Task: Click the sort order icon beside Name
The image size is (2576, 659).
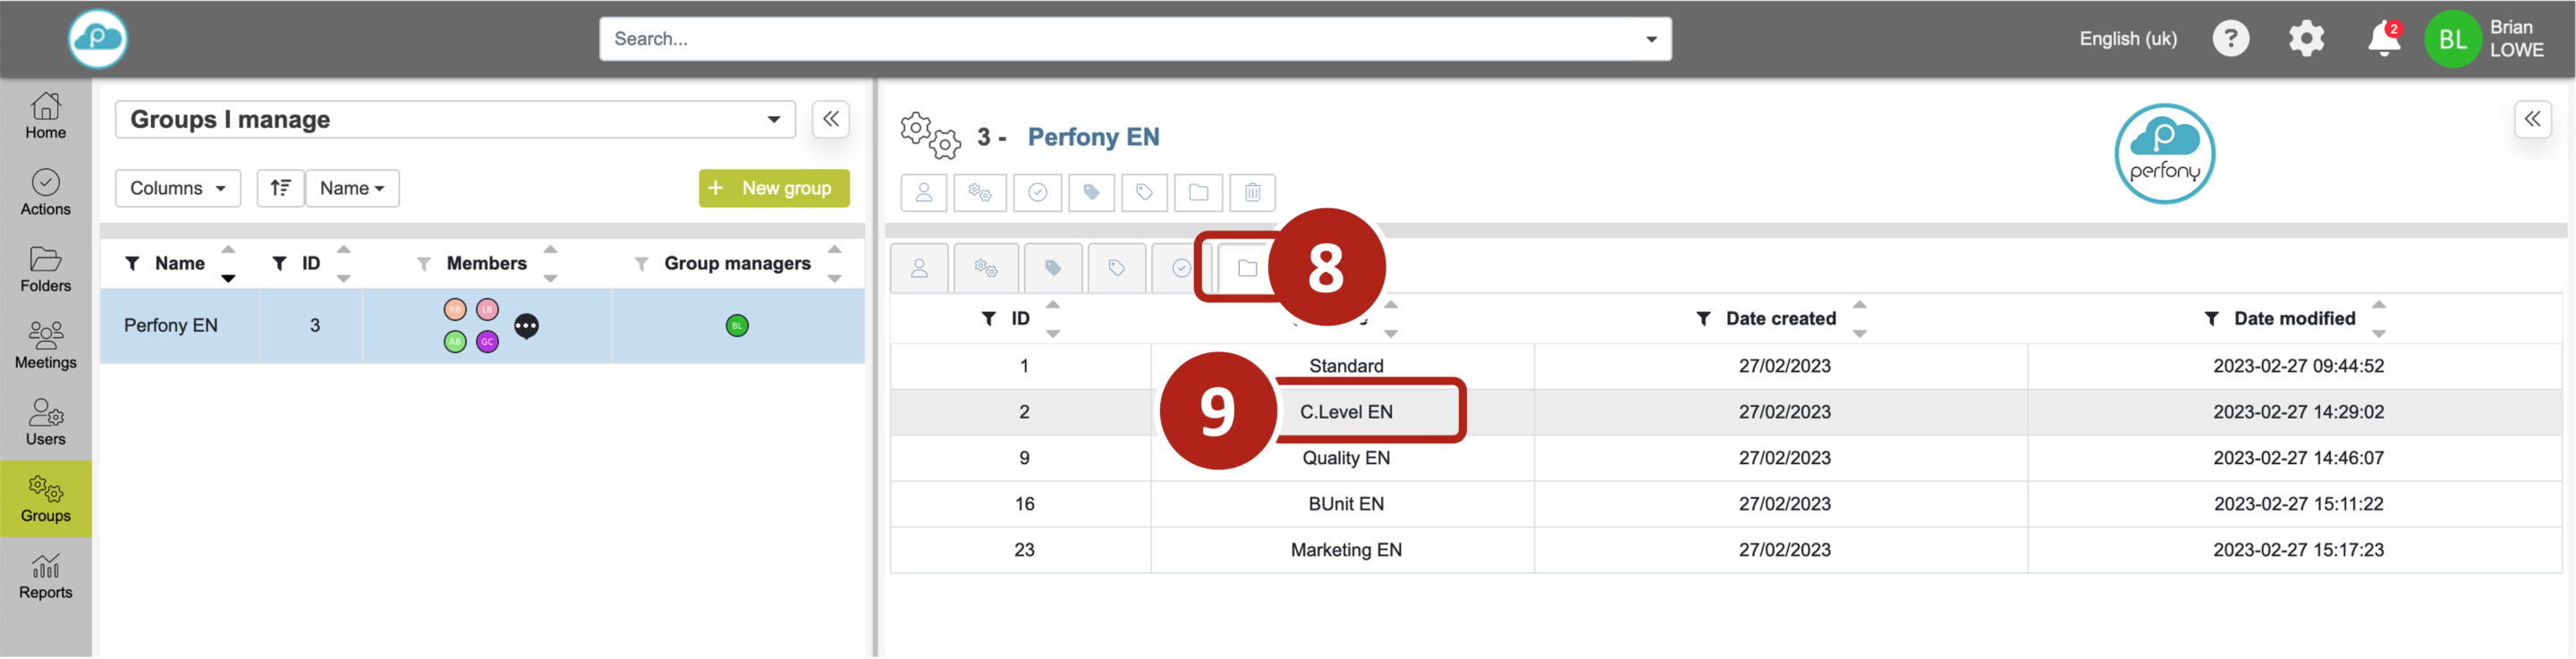Action: coord(280,188)
